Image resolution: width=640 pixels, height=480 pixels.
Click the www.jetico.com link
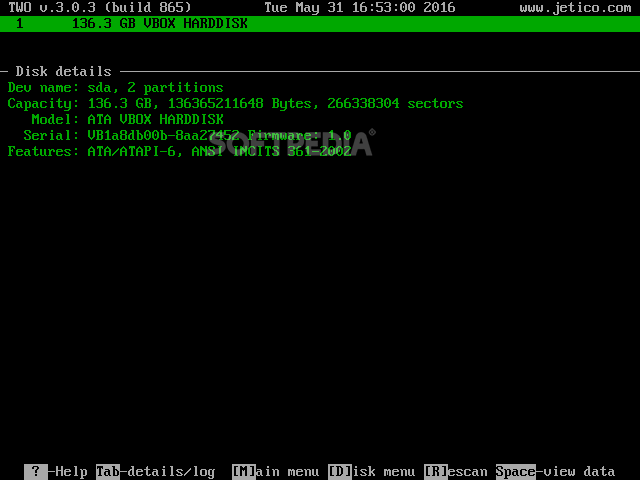click(576, 8)
